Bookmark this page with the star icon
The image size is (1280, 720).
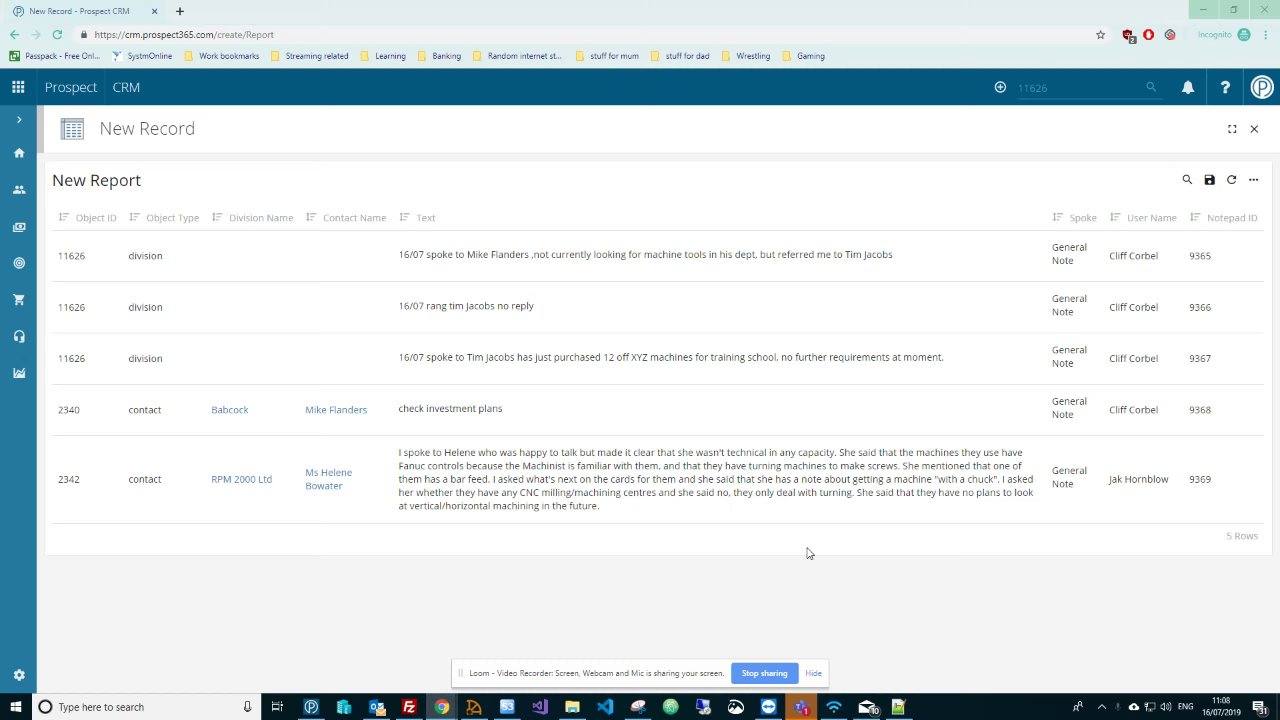coord(1101,34)
